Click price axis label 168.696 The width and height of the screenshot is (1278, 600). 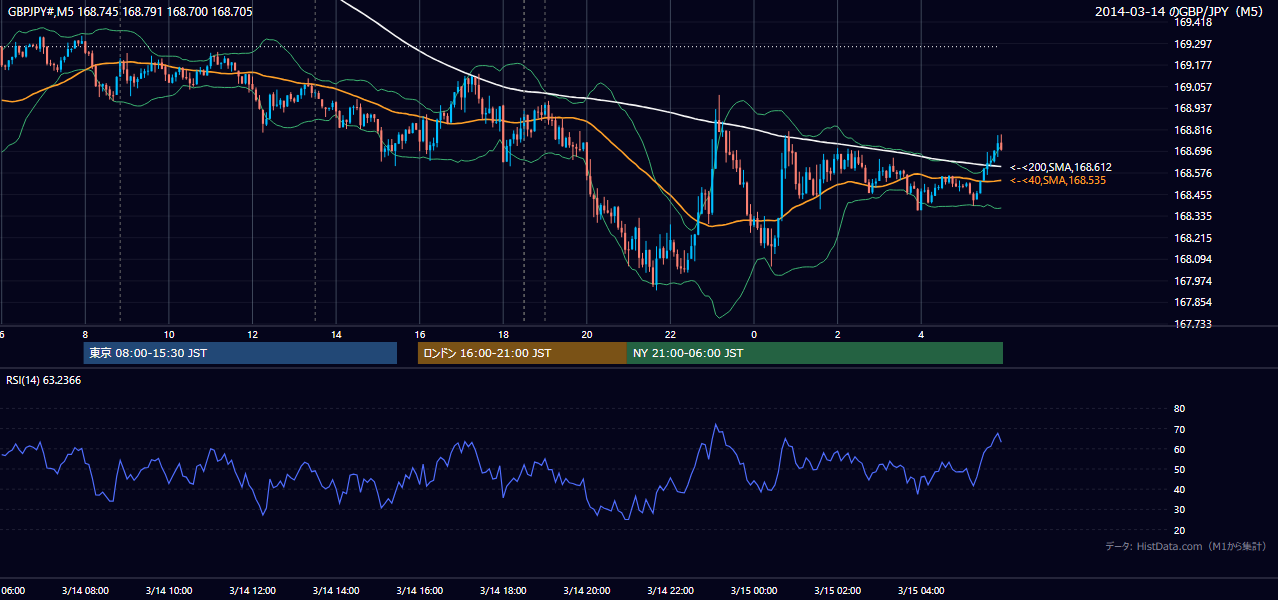pos(1193,151)
